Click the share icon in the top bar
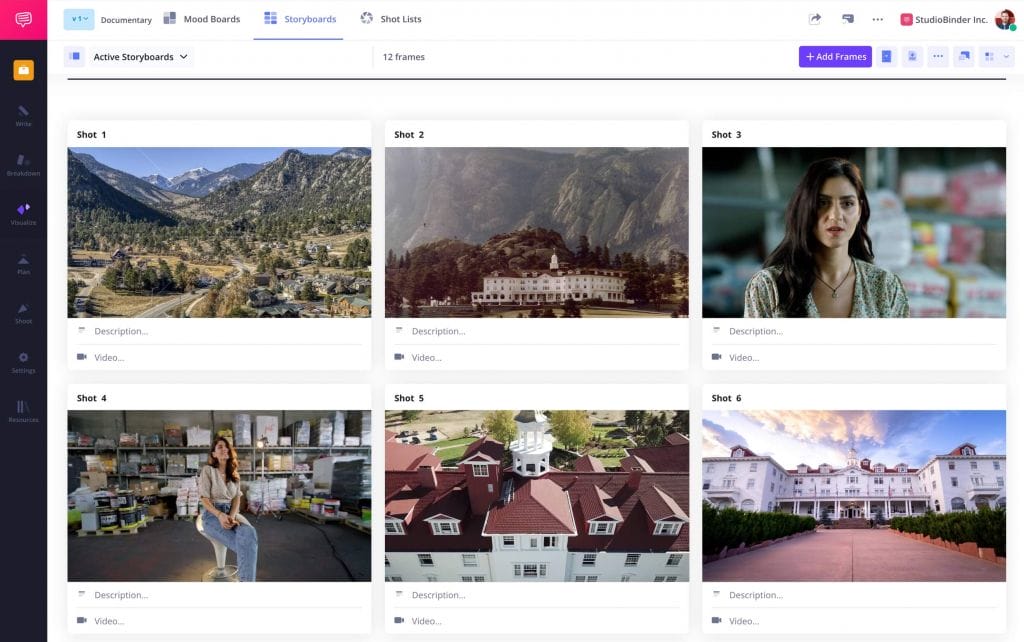The image size is (1024, 642). tap(815, 18)
